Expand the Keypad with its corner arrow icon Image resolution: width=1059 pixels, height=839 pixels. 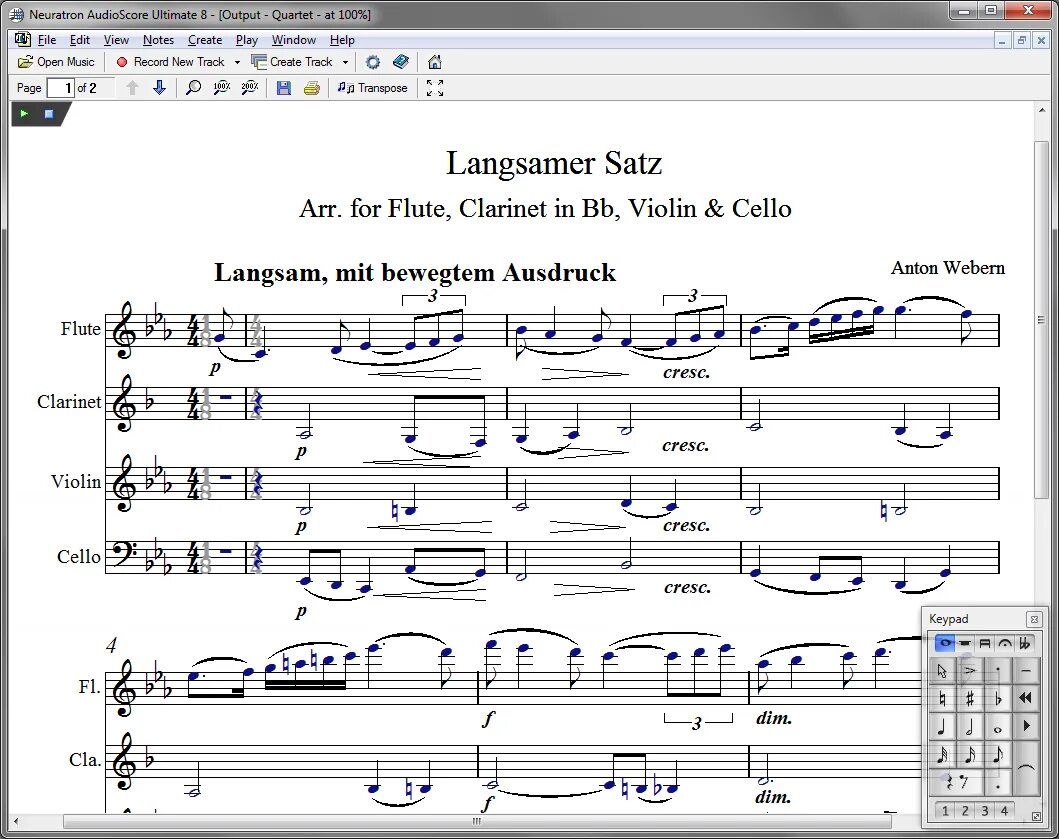pos(1037,817)
